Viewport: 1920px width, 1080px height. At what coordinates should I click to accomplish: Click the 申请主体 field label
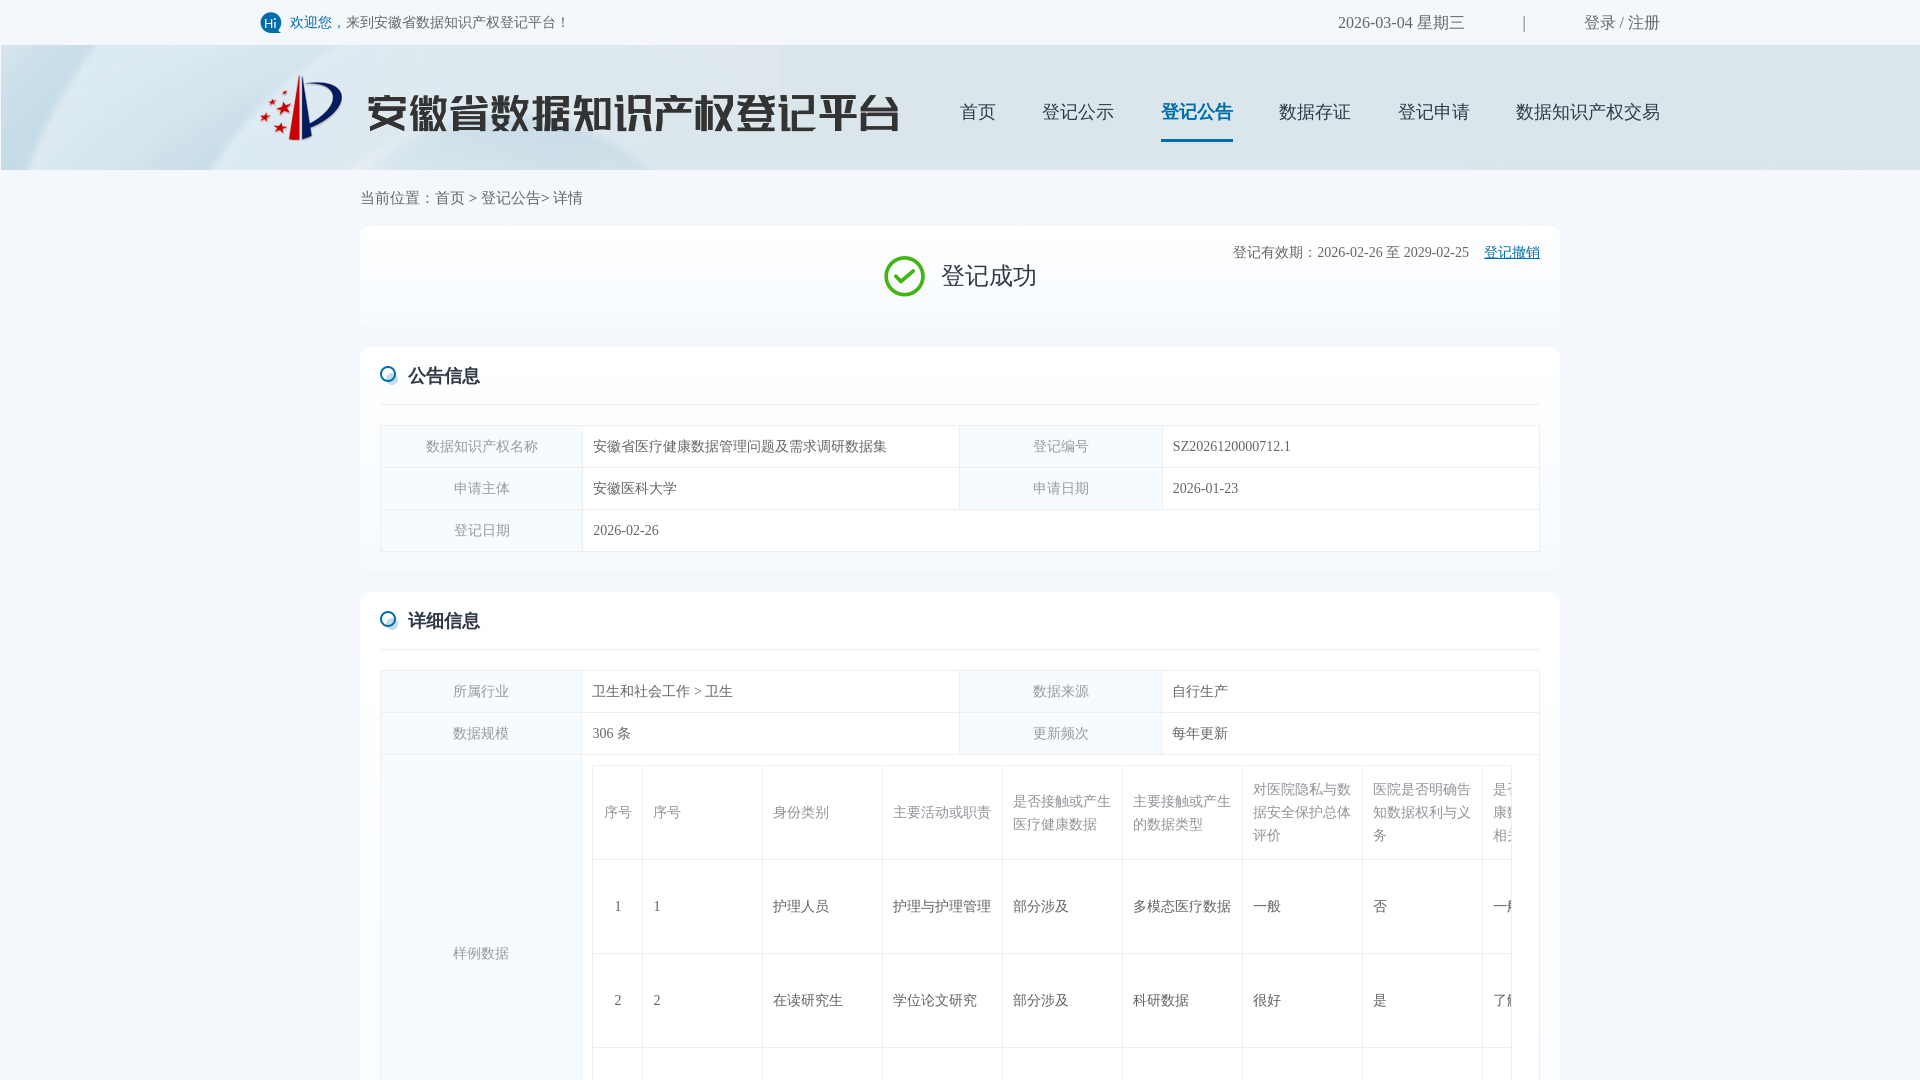click(x=481, y=489)
